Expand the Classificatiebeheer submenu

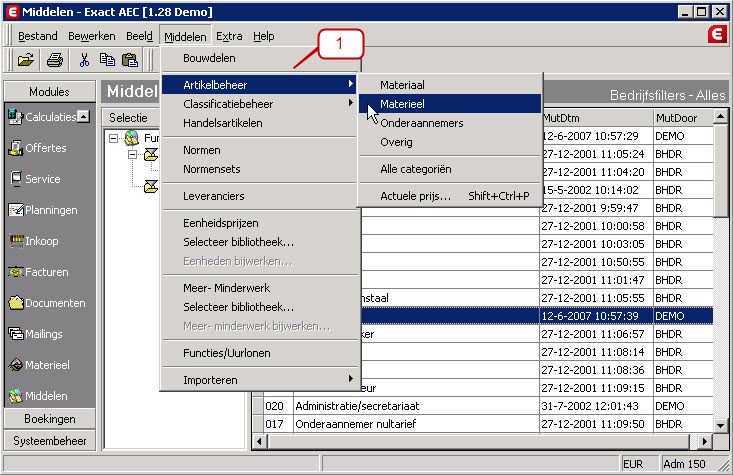click(x=259, y=104)
